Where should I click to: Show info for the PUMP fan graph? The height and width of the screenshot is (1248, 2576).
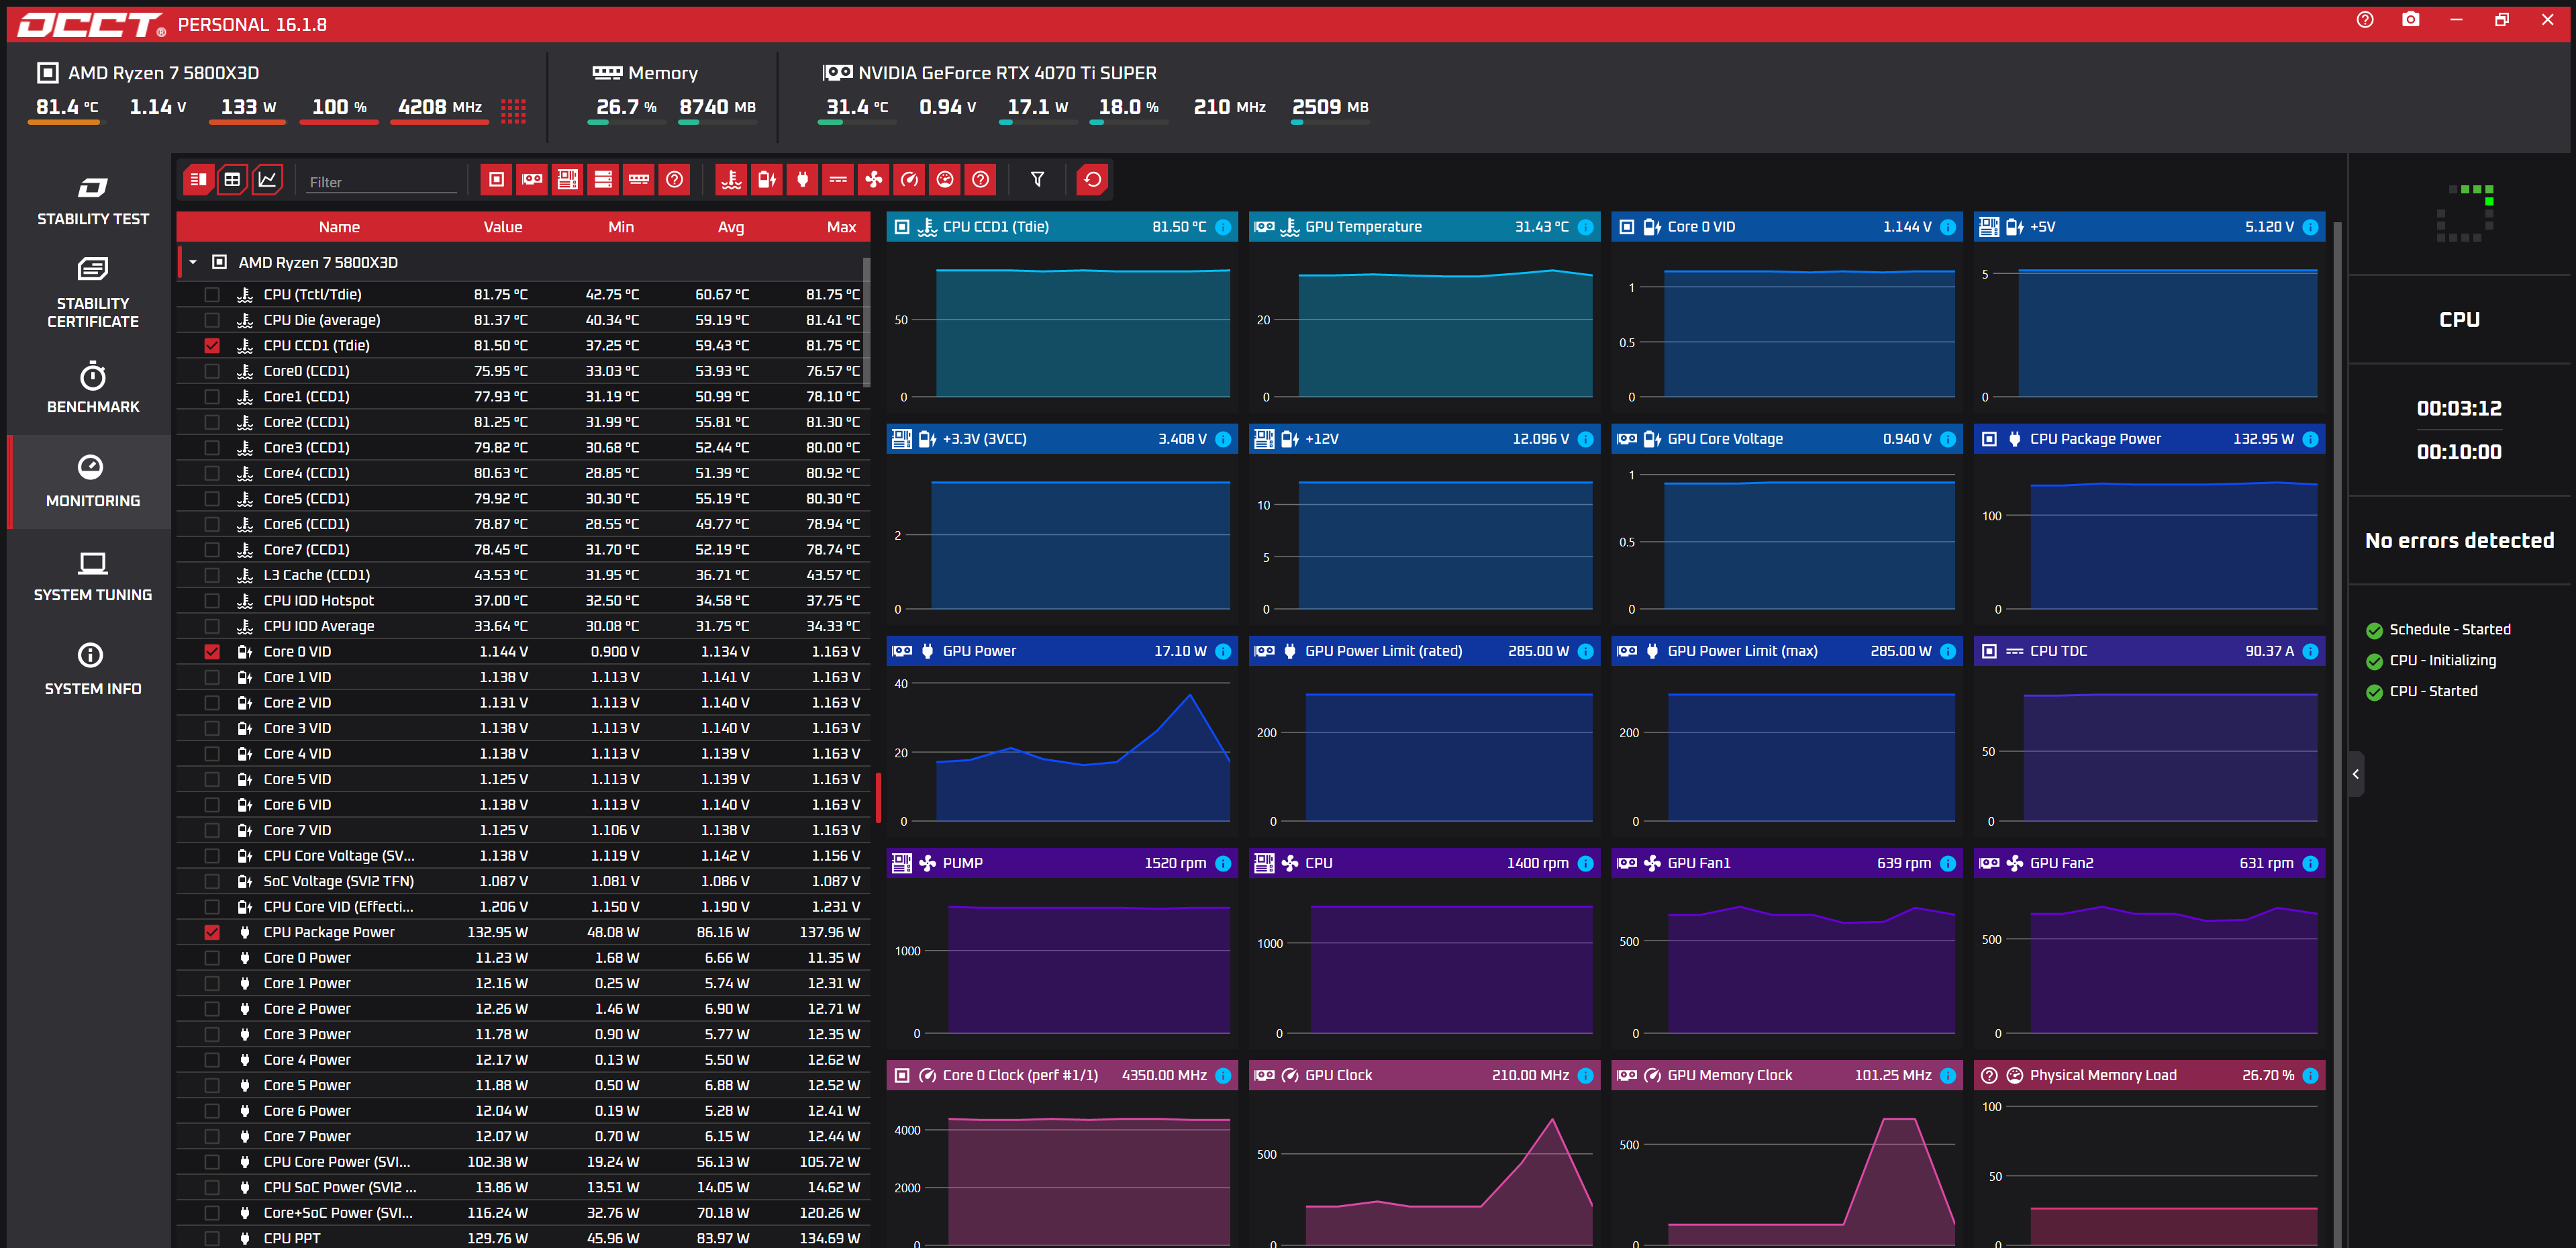(1223, 863)
